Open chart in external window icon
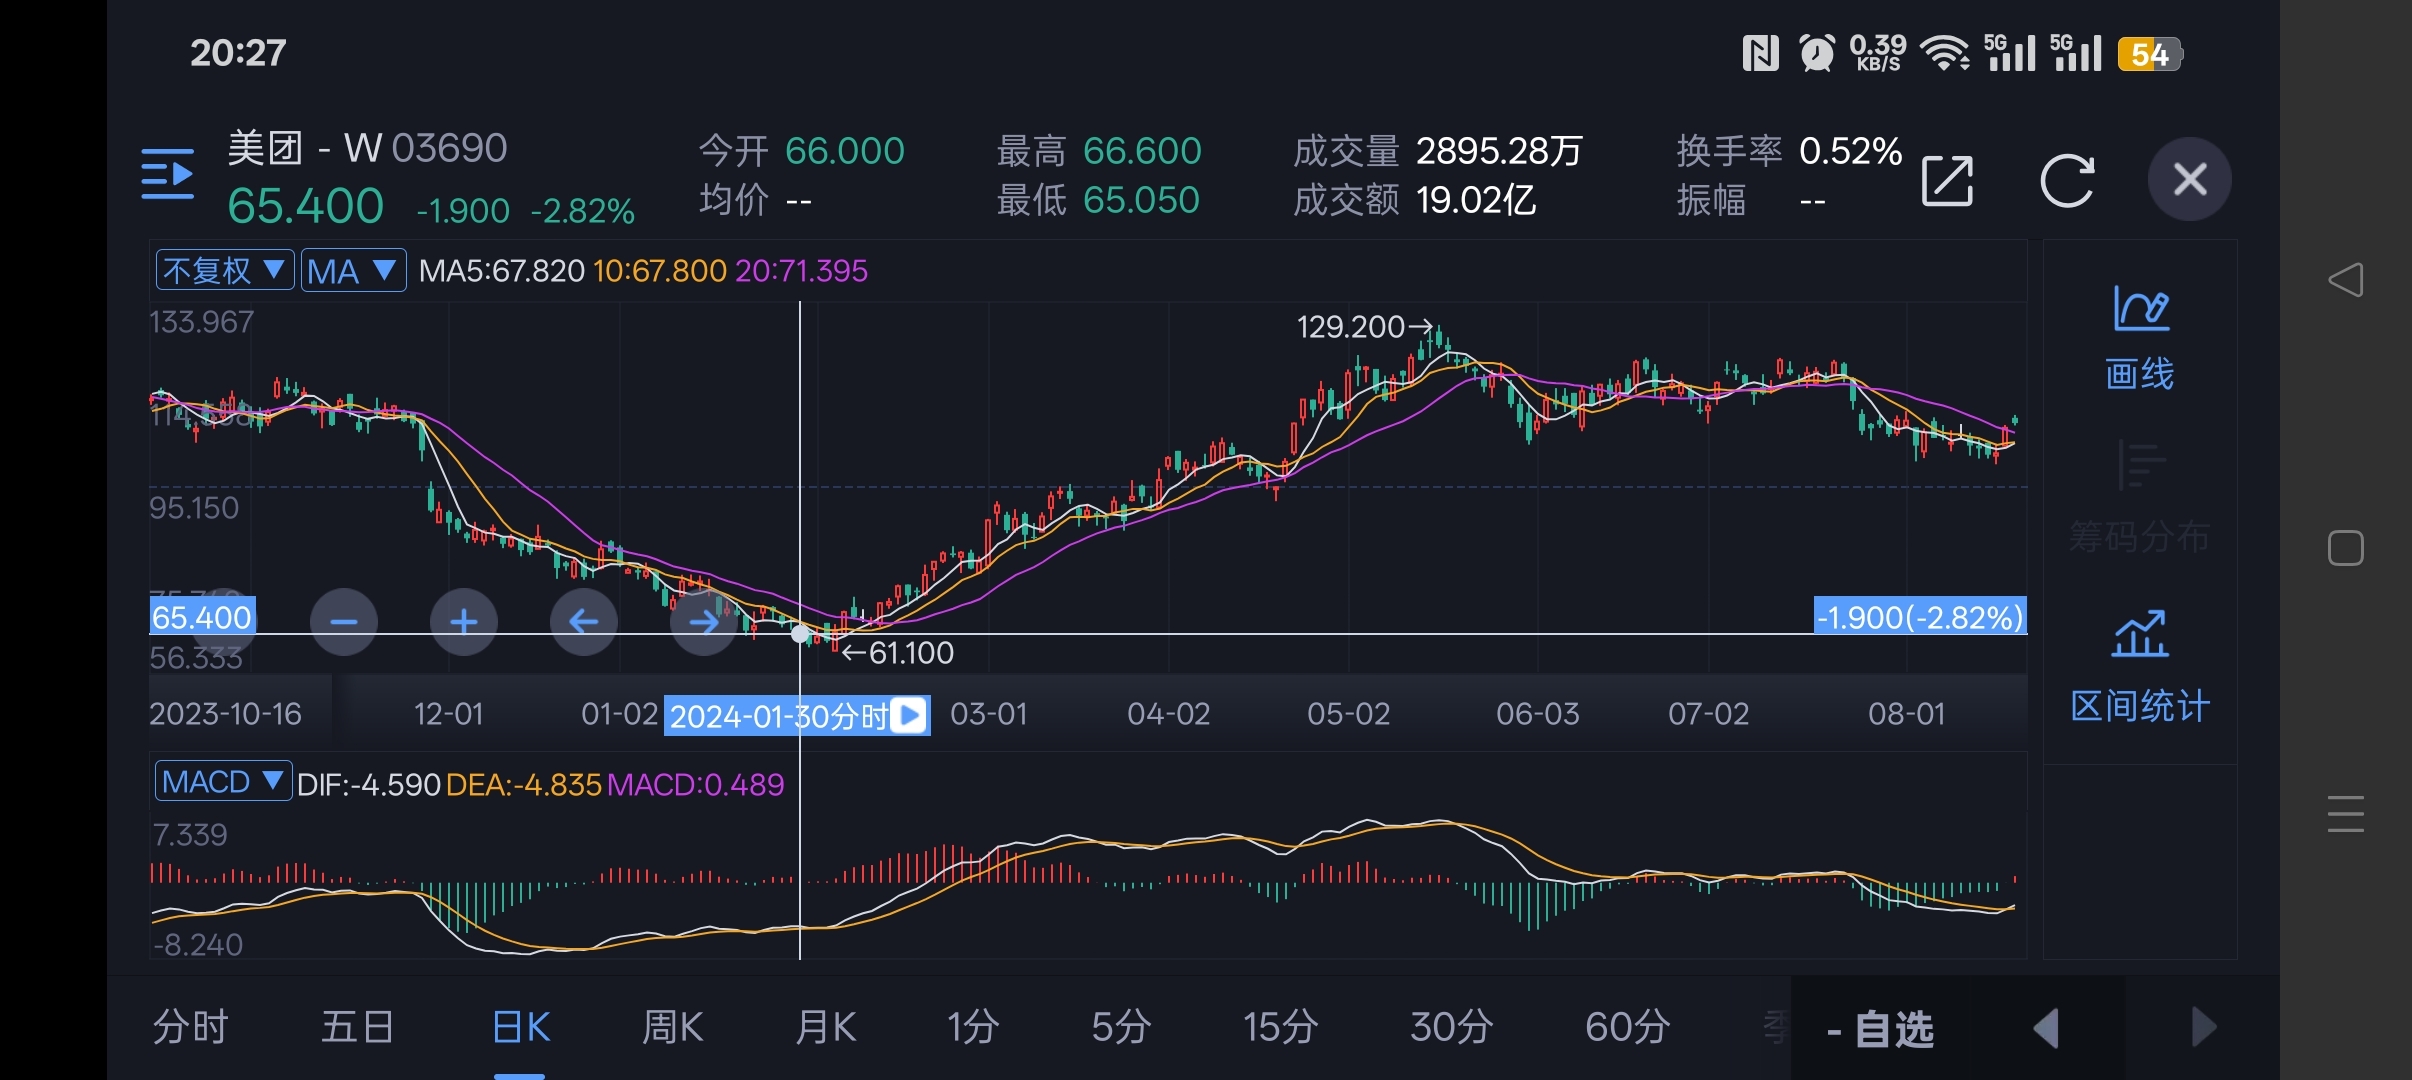2412x1080 pixels. [1946, 181]
